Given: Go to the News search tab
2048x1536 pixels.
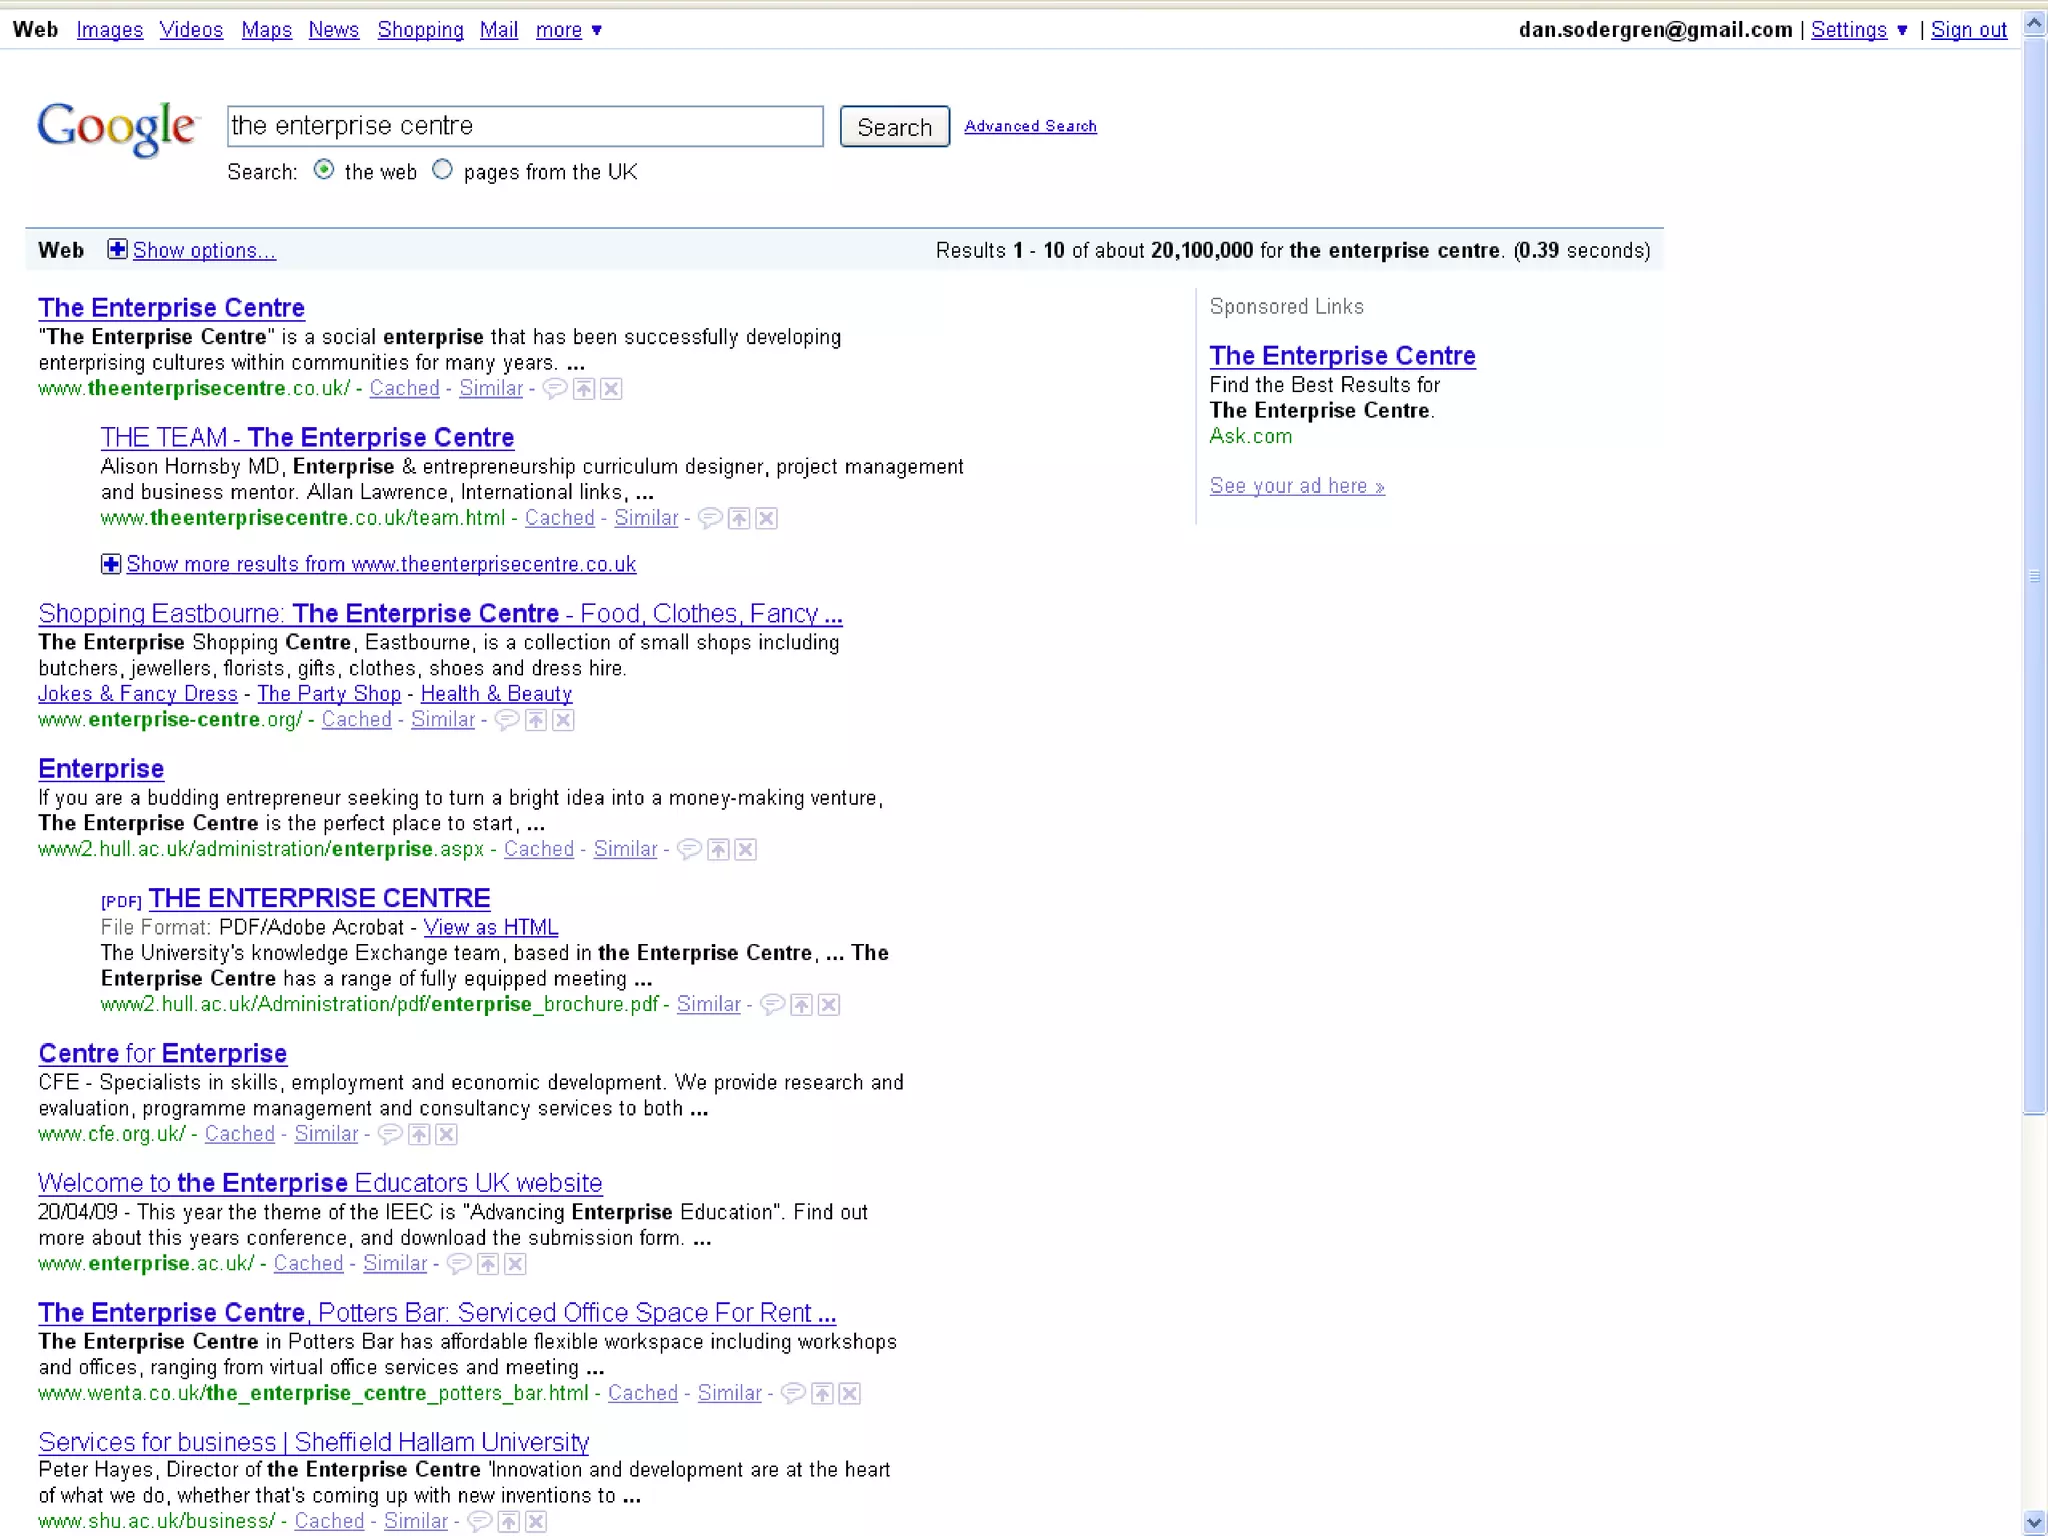Looking at the screenshot, I should pos(333,30).
